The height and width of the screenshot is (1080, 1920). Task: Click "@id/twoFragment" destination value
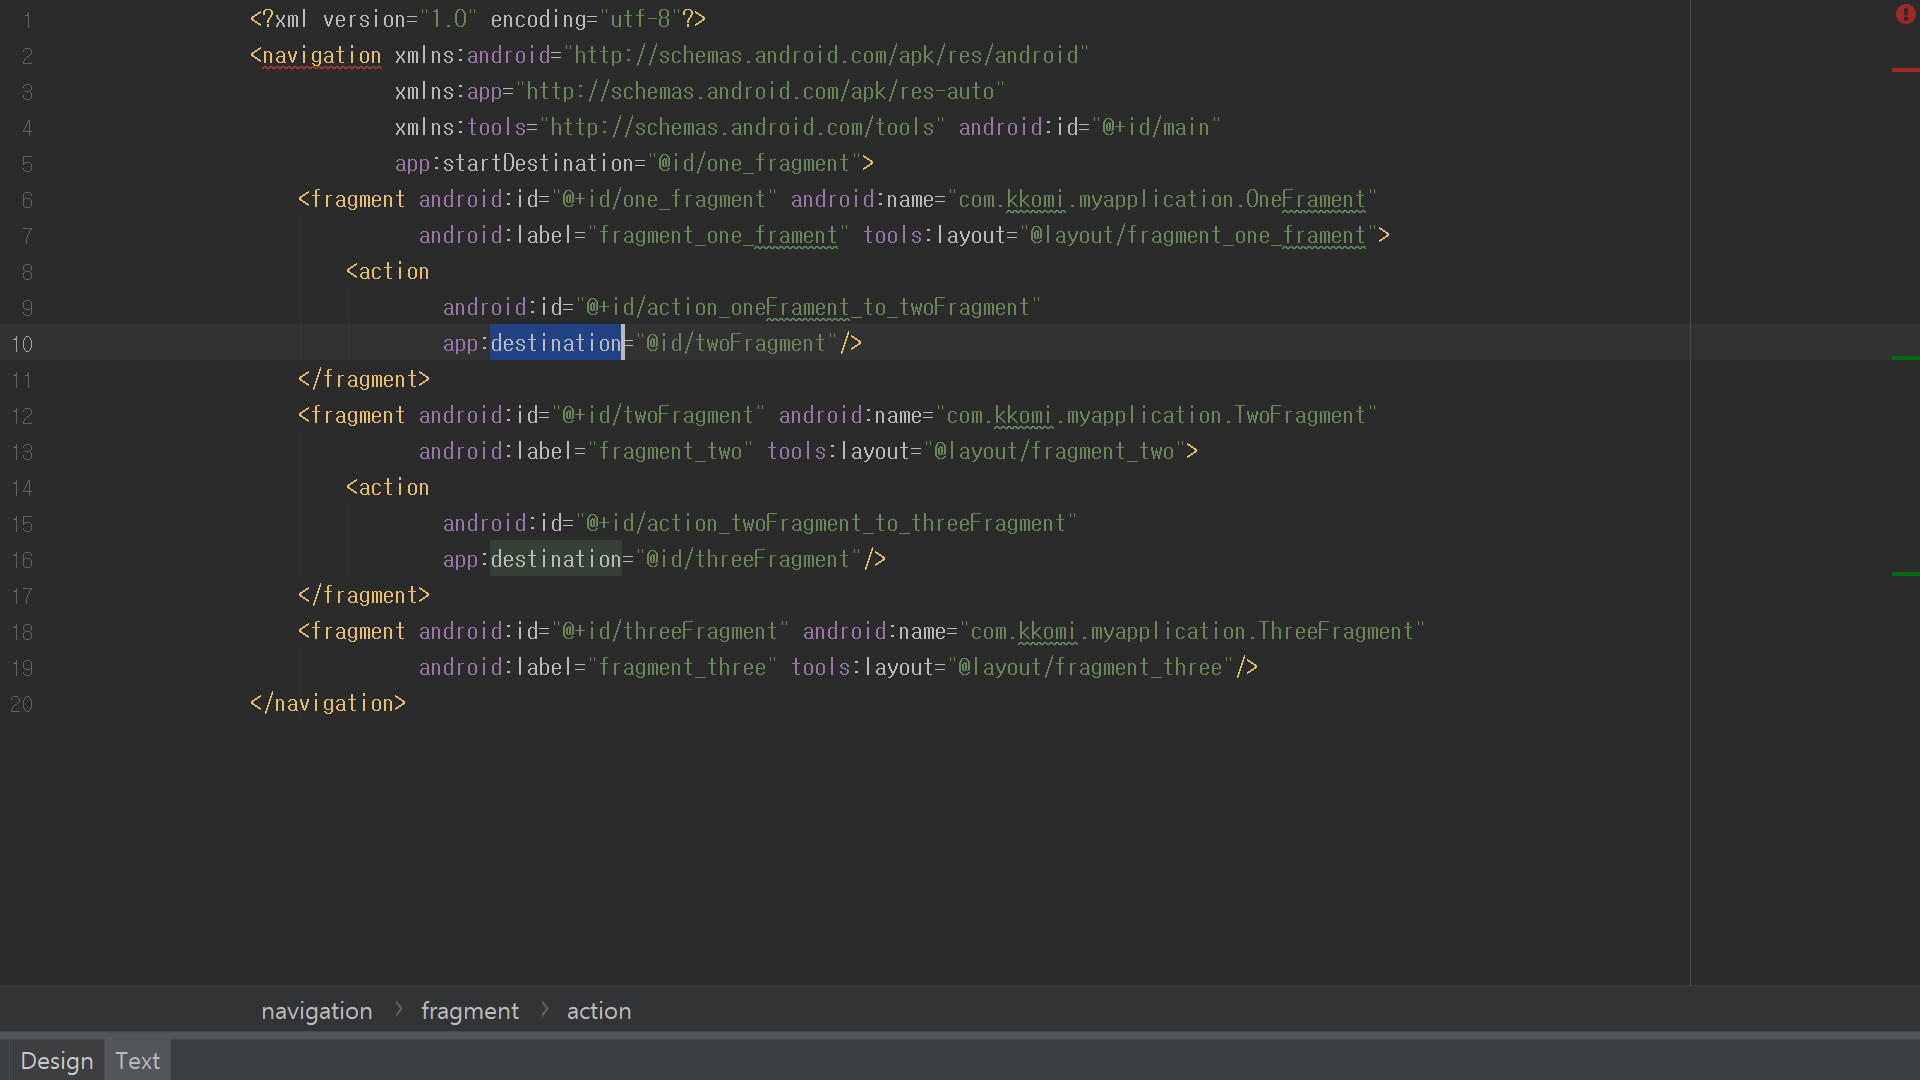pos(736,343)
